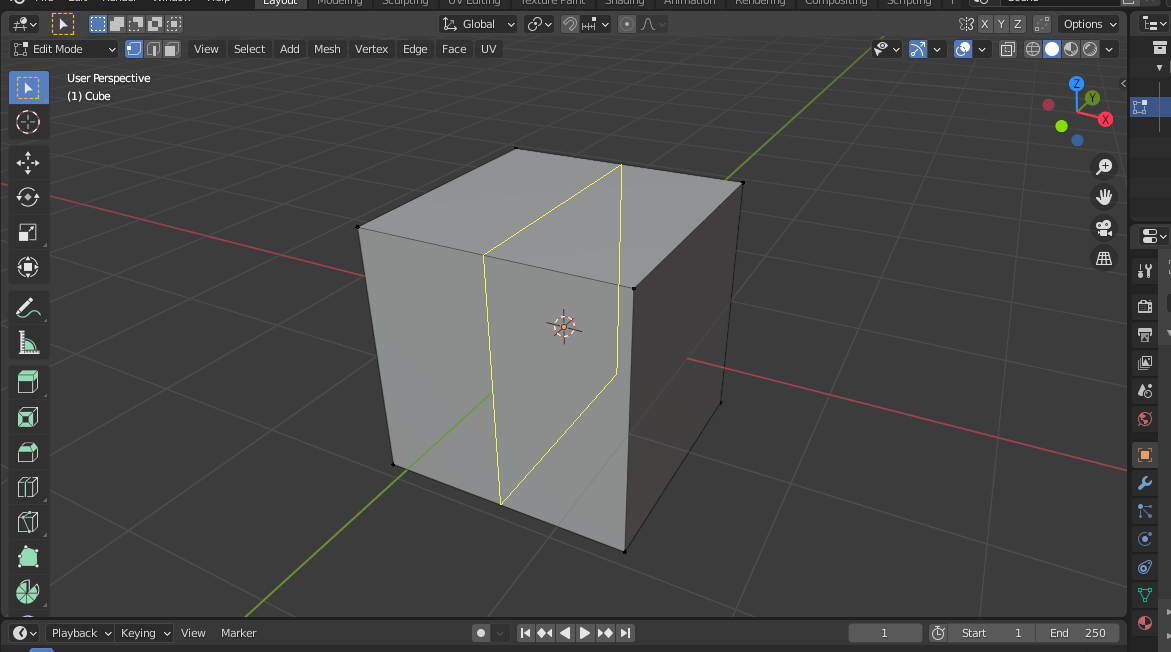Select the Select Box tool
Image resolution: width=1171 pixels, height=652 pixels.
point(28,88)
